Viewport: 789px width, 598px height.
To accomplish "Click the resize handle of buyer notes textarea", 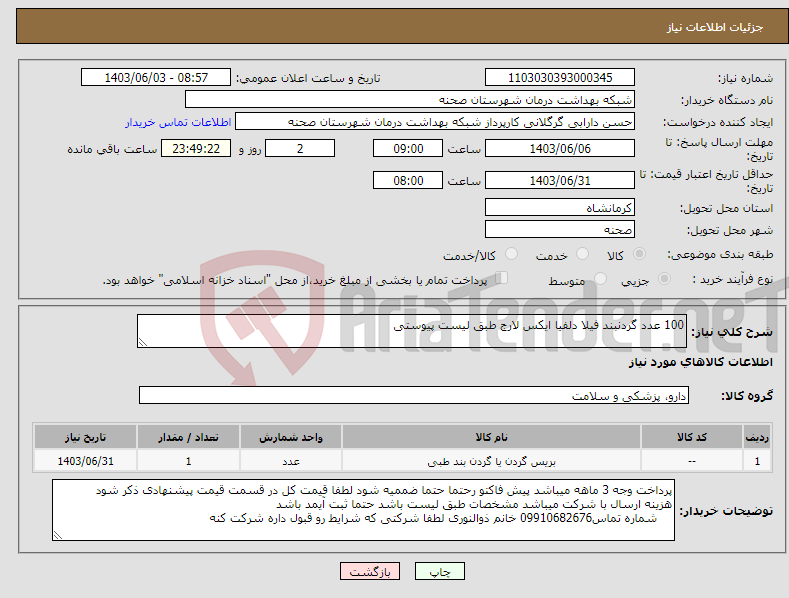I will click(58, 535).
